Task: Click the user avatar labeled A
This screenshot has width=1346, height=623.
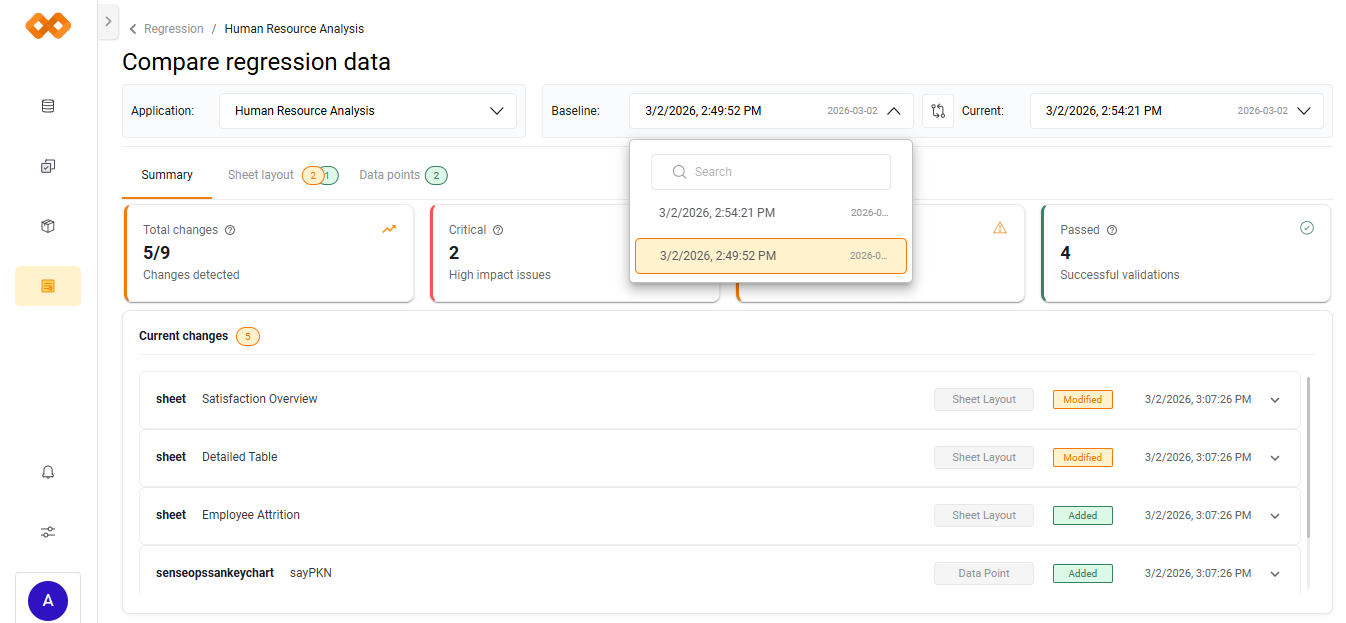Action: point(48,600)
